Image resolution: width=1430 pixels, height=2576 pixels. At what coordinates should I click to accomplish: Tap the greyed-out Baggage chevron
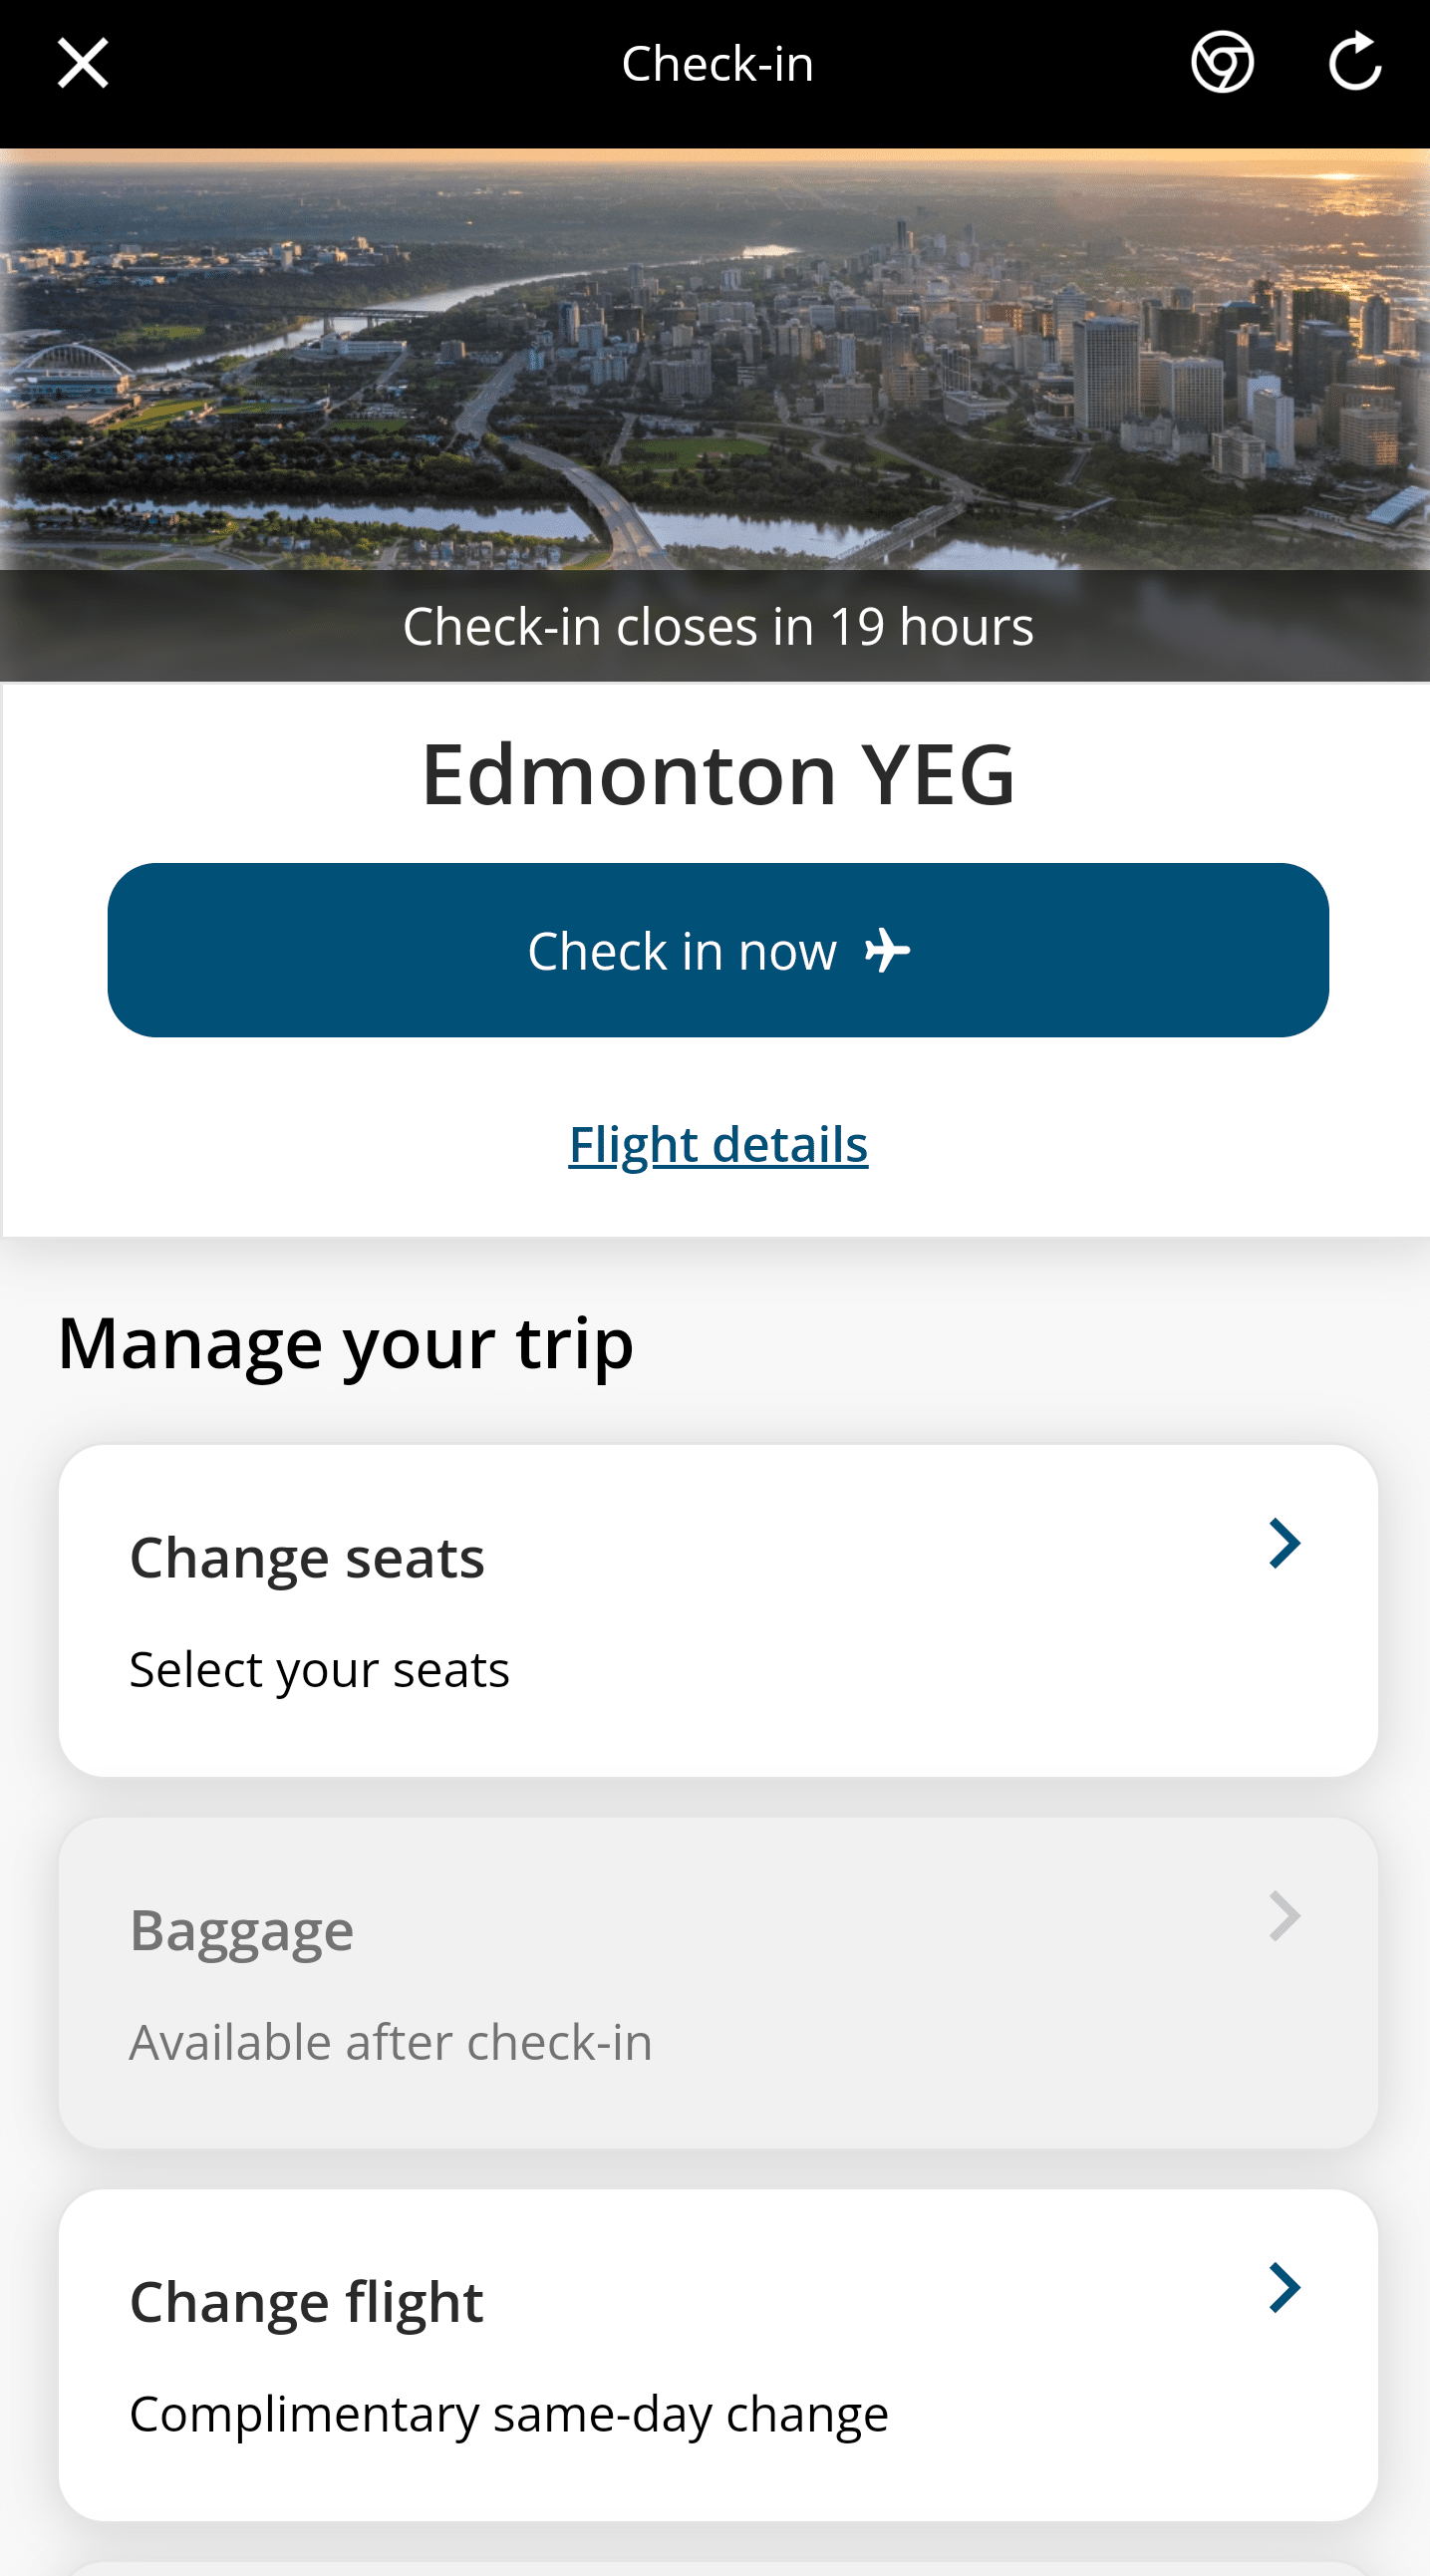click(x=1284, y=1916)
